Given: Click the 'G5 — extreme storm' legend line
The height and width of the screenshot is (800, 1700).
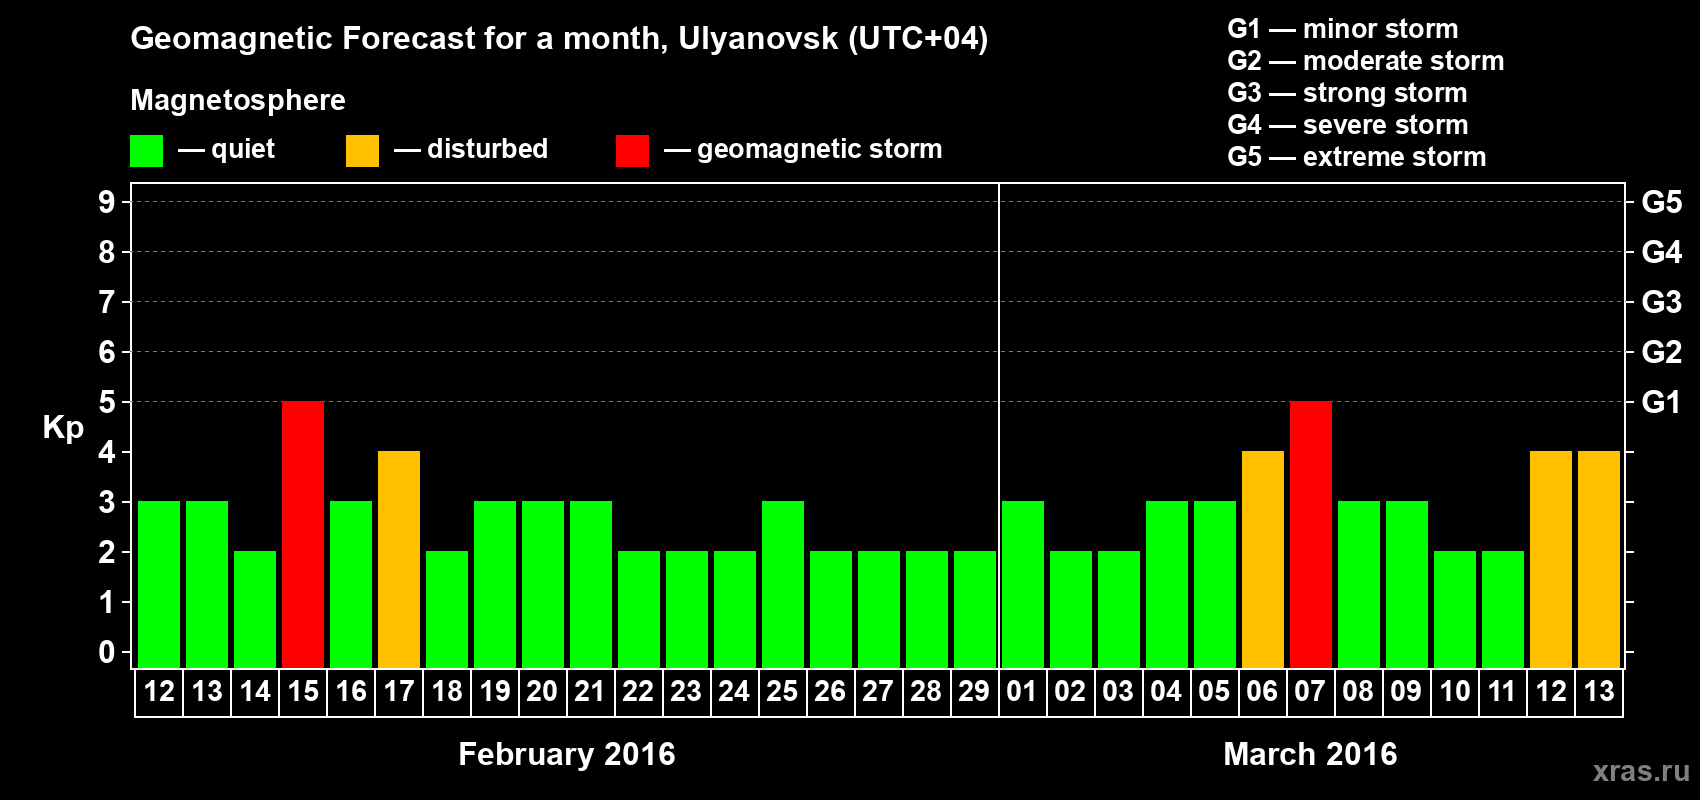Looking at the screenshot, I should tap(1357, 157).
